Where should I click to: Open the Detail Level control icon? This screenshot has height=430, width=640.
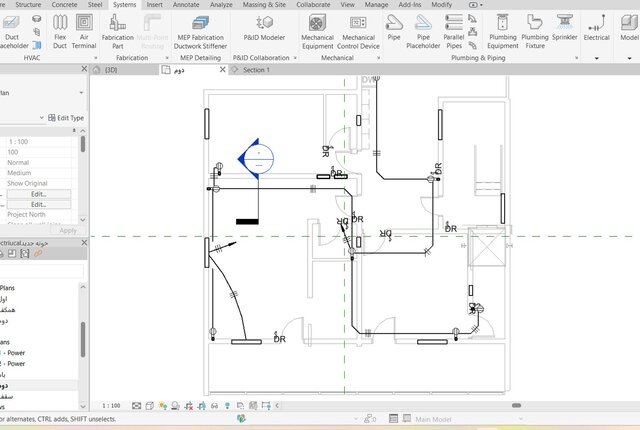click(136, 406)
